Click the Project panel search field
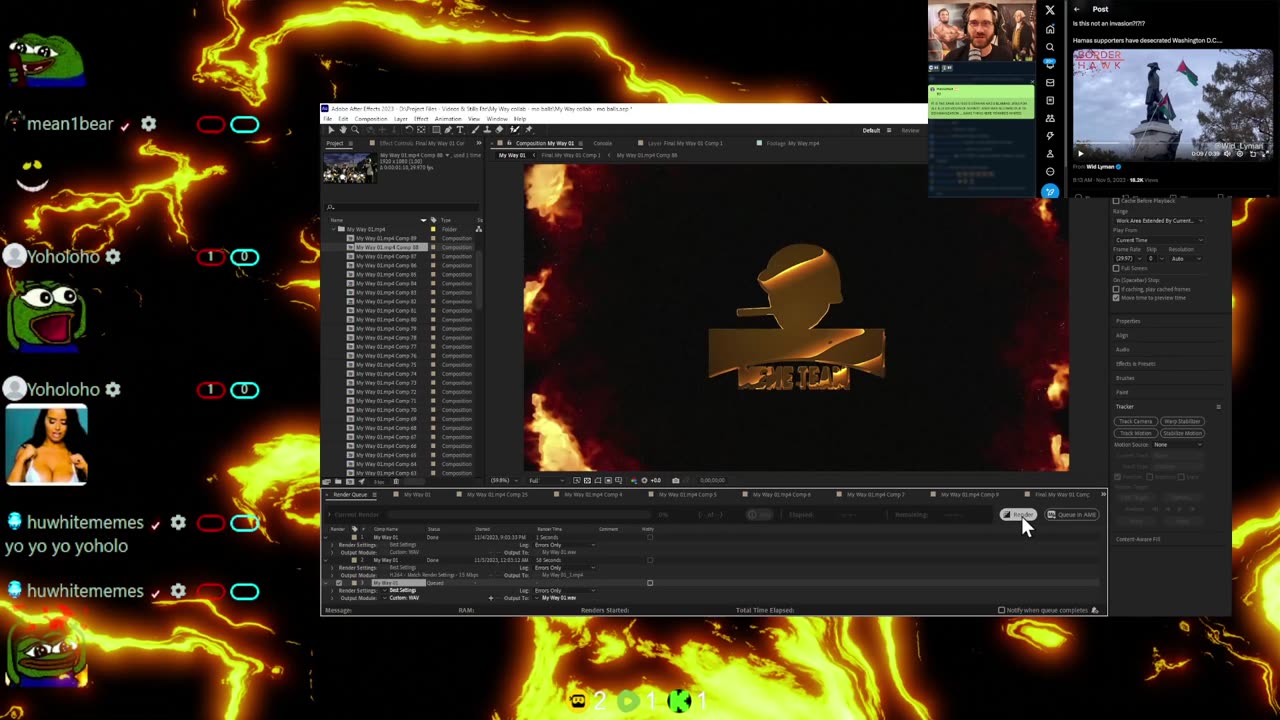 (400, 207)
